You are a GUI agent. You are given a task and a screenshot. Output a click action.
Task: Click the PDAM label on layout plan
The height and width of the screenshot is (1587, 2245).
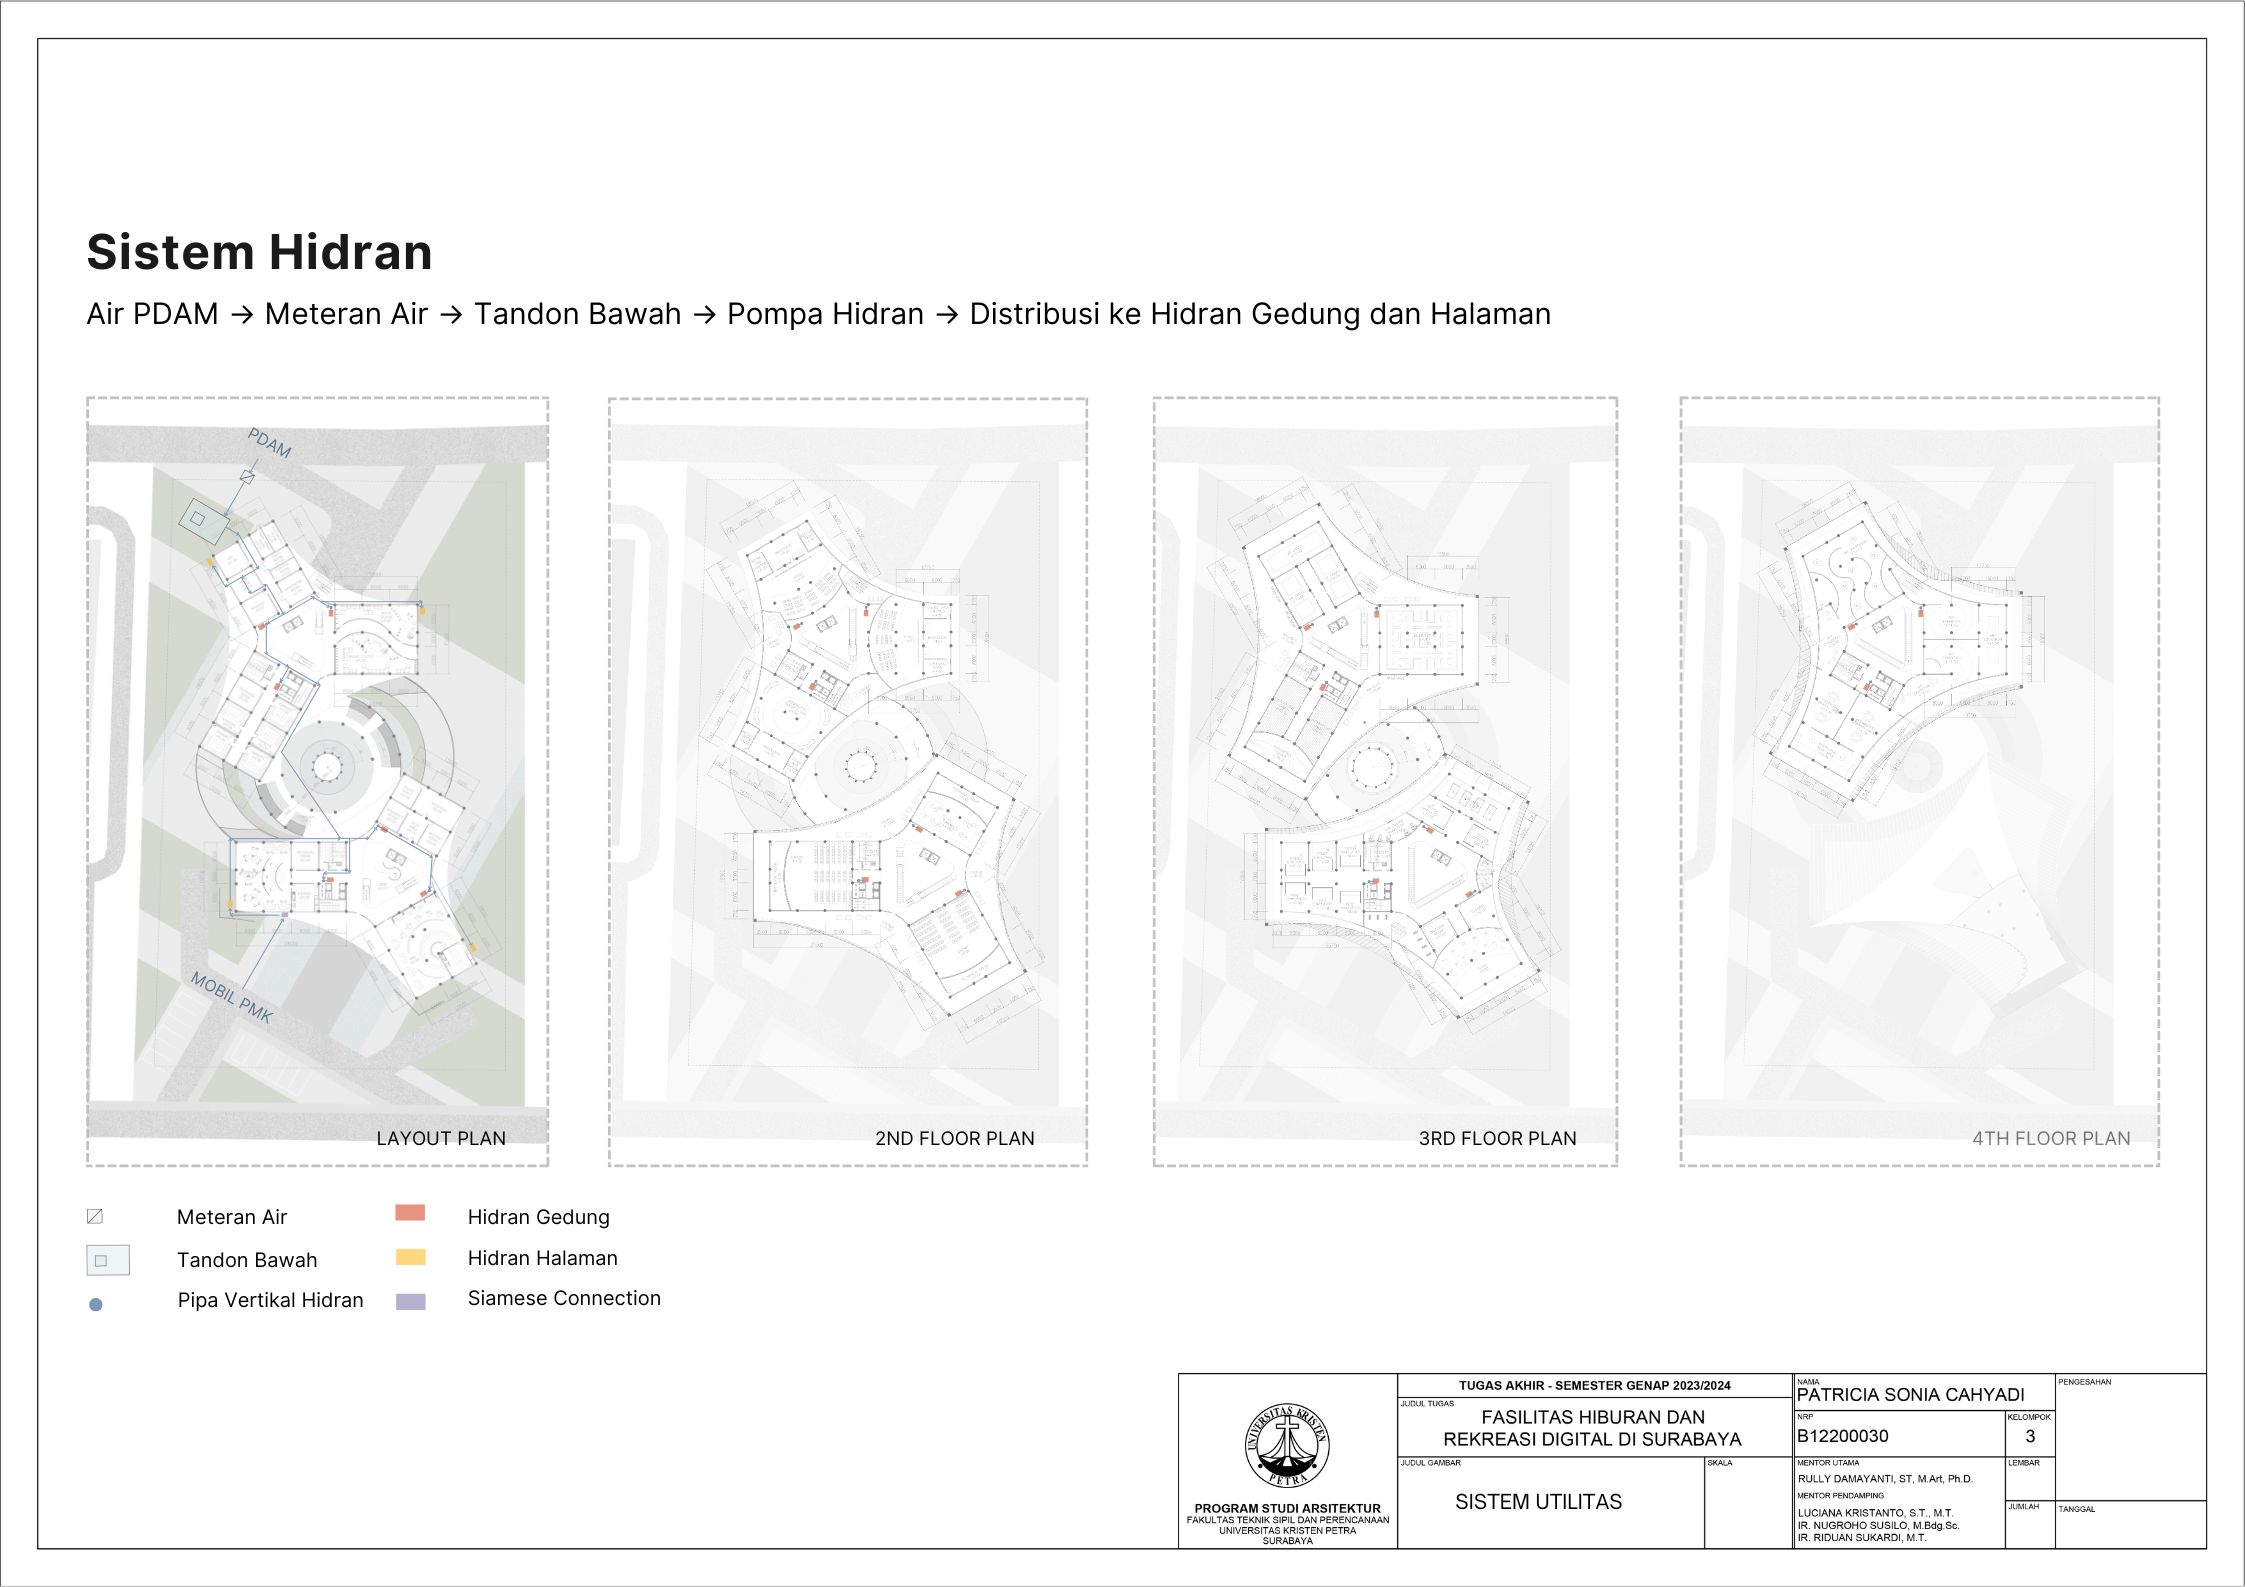coord(269,443)
